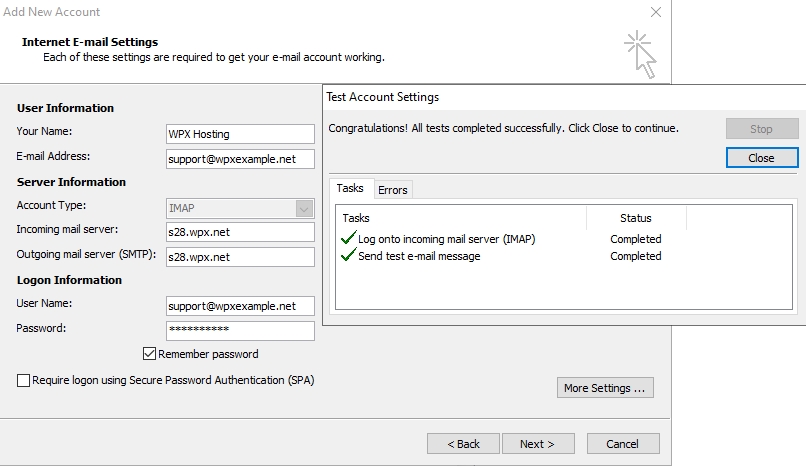Select the Tasks tab
Screen dimensions: 806x466
click(350, 189)
